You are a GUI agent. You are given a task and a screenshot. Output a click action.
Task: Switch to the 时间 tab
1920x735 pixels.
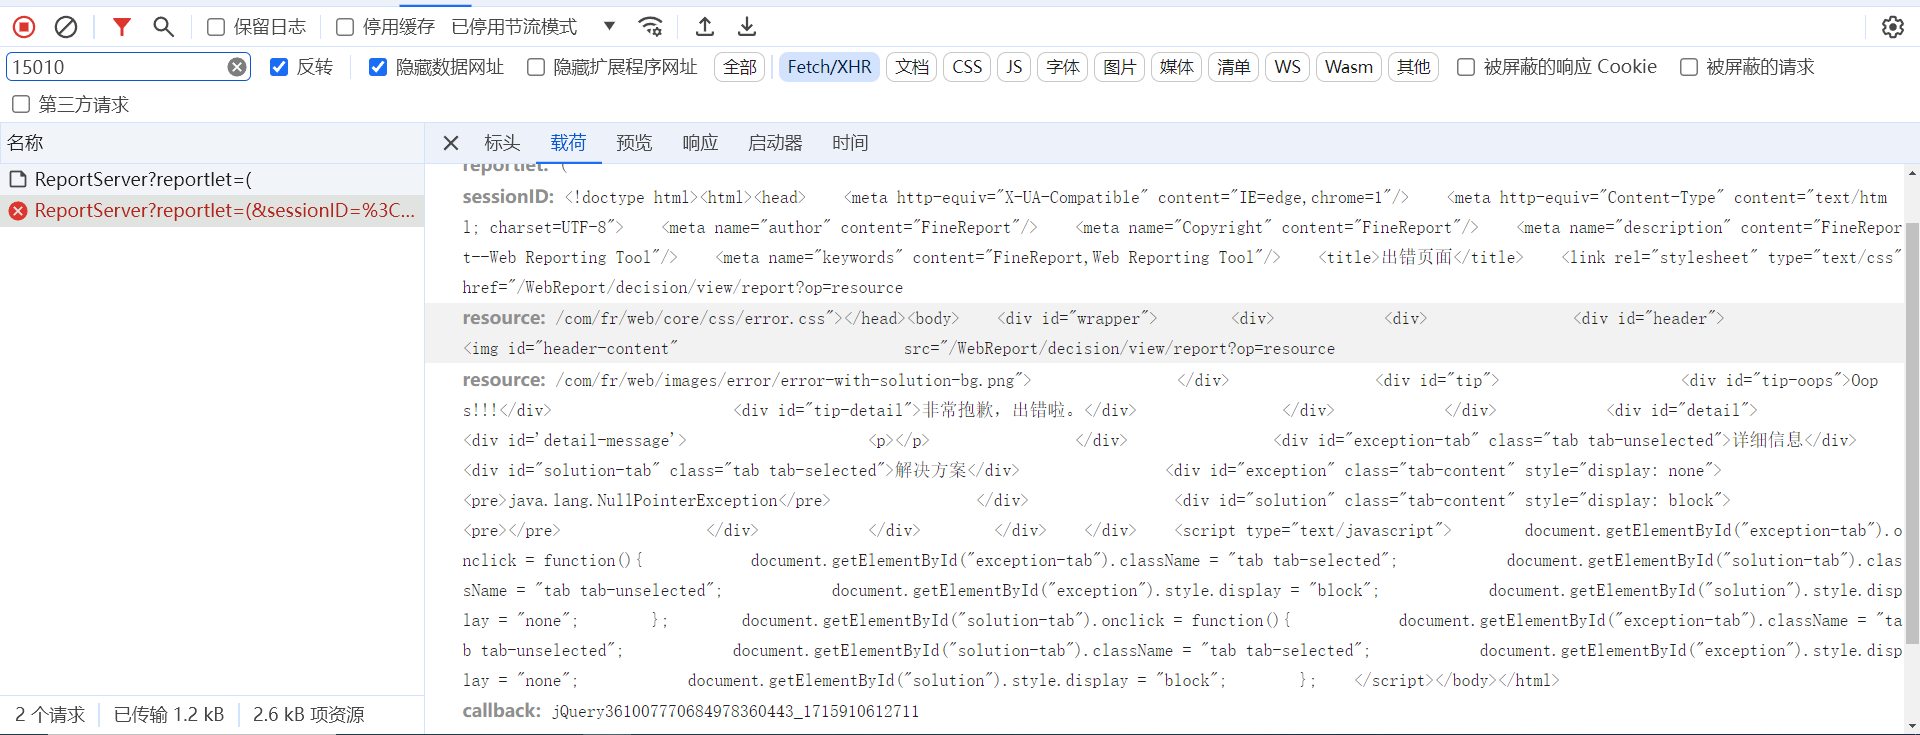point(850,143)
